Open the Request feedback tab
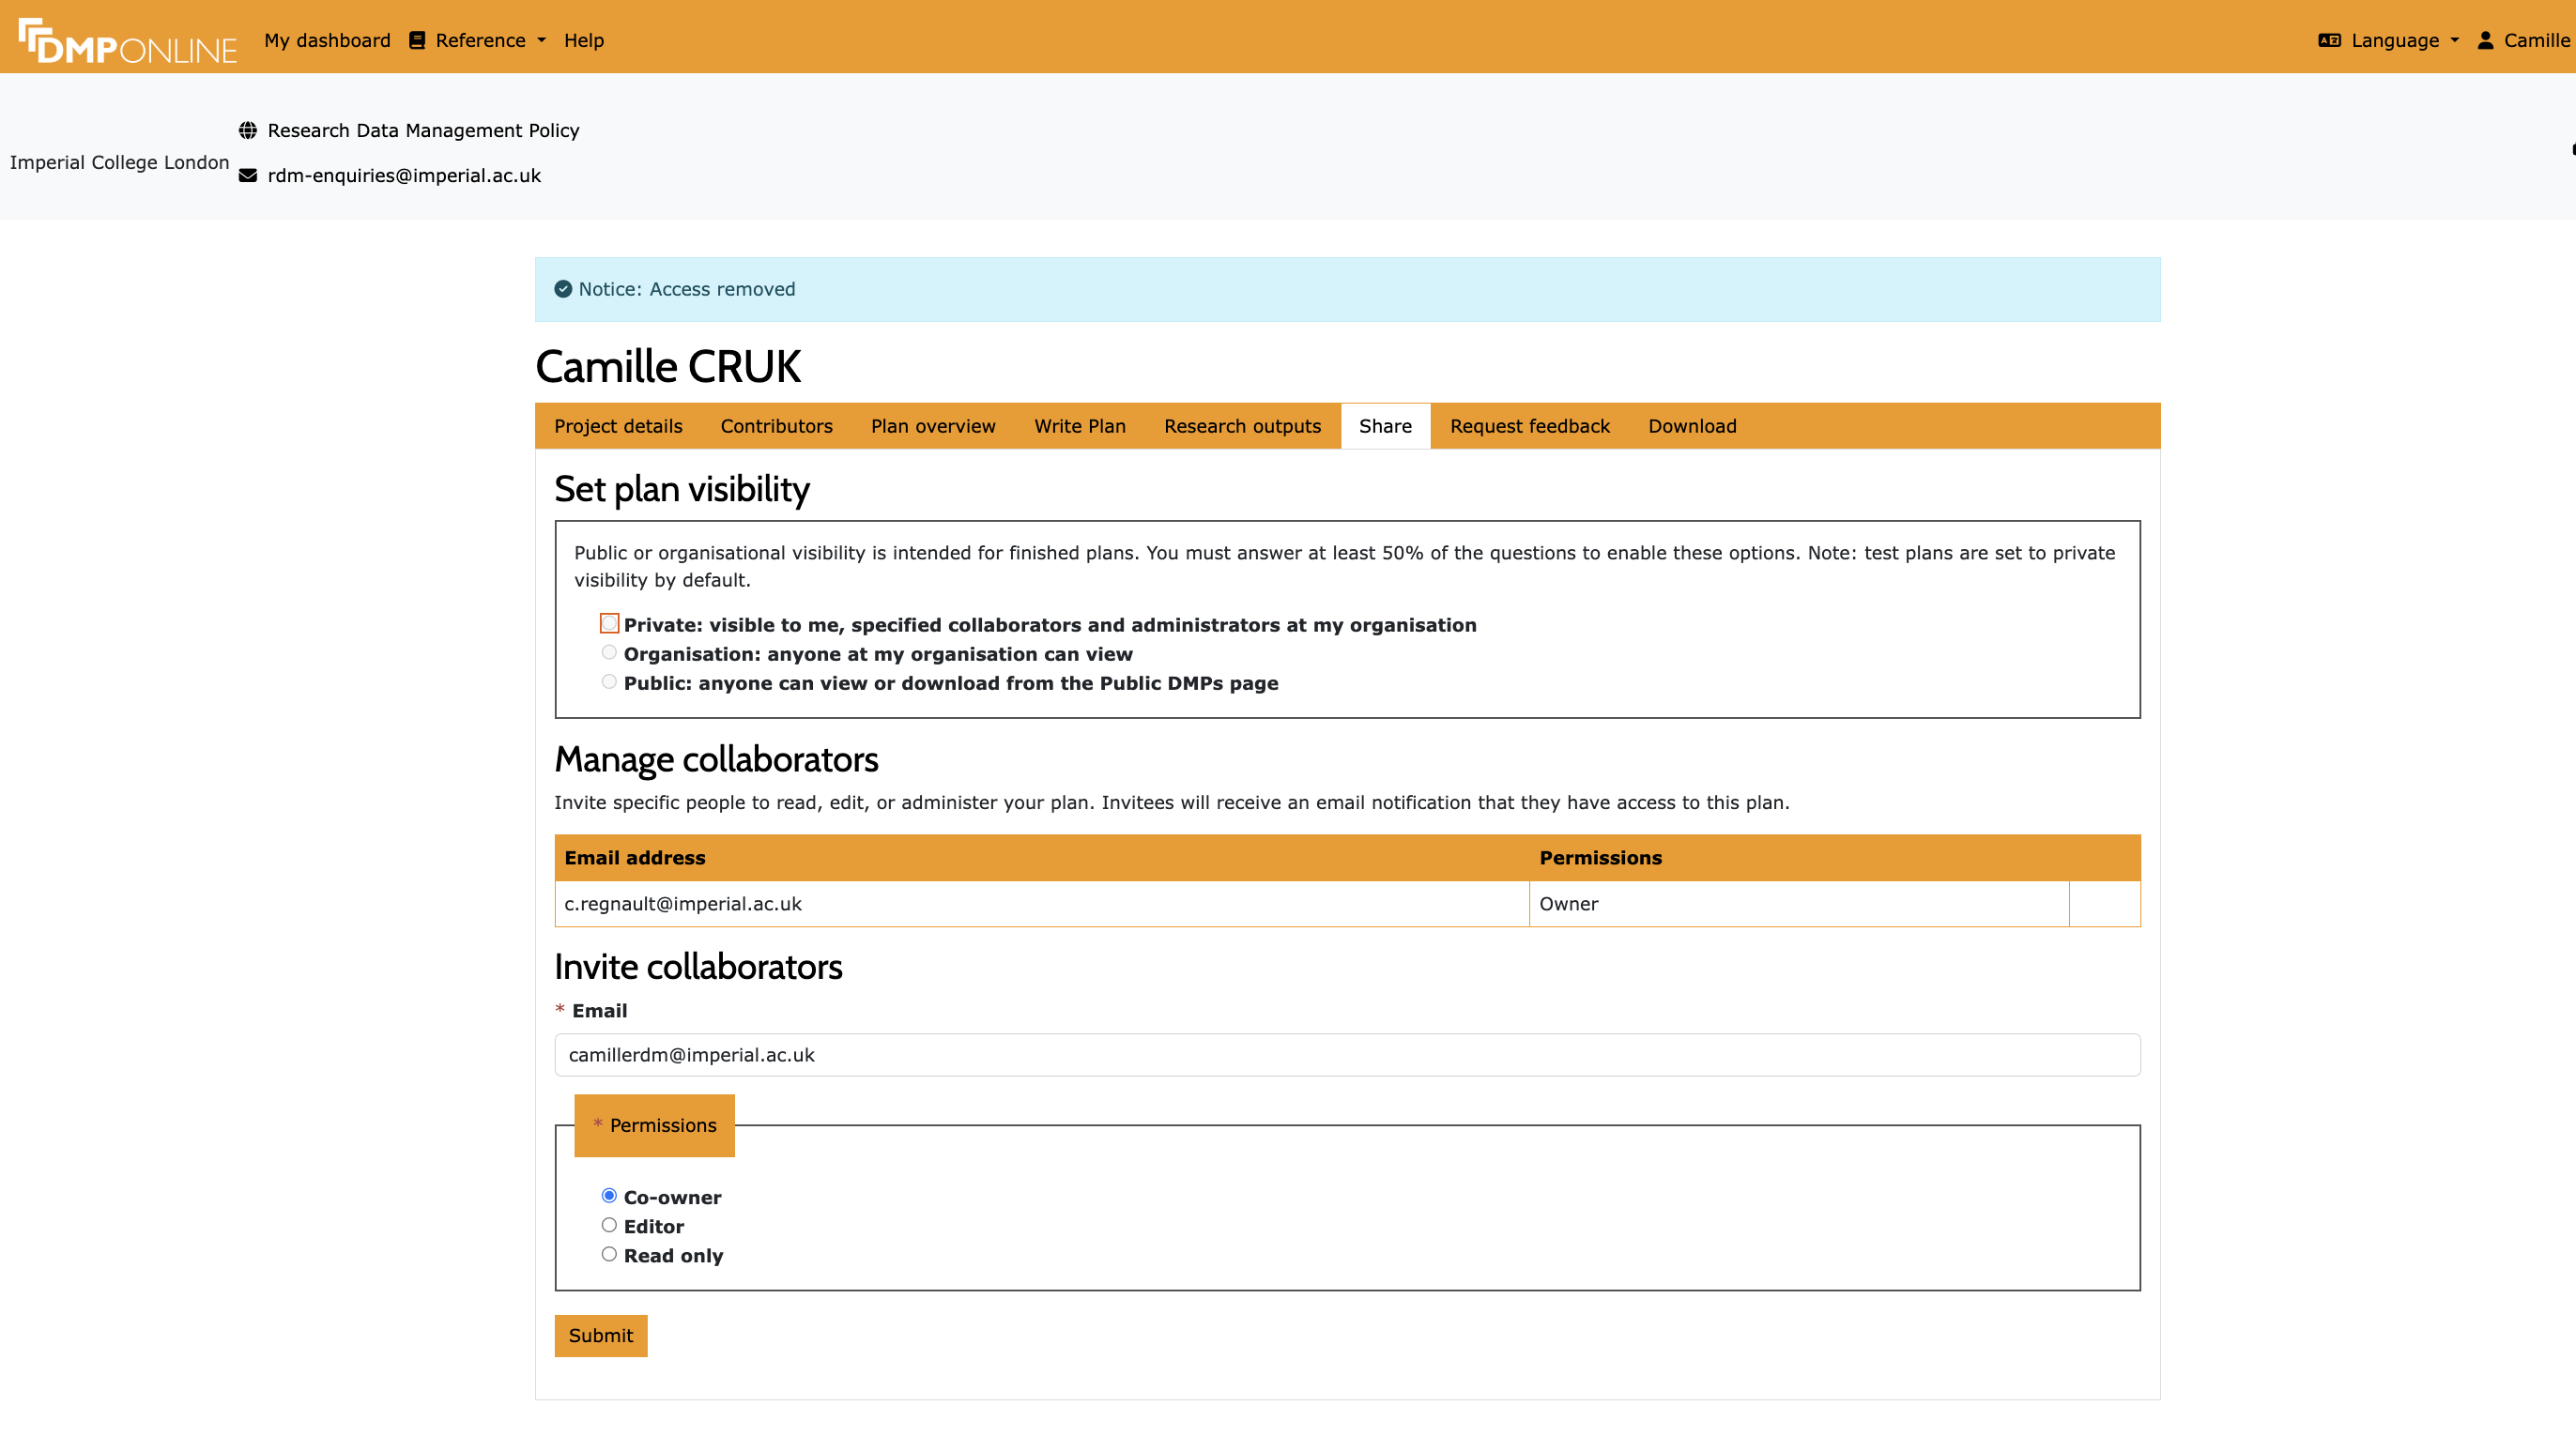This screenshot has height=1436, width=2576. click(x=1529, y=427)
